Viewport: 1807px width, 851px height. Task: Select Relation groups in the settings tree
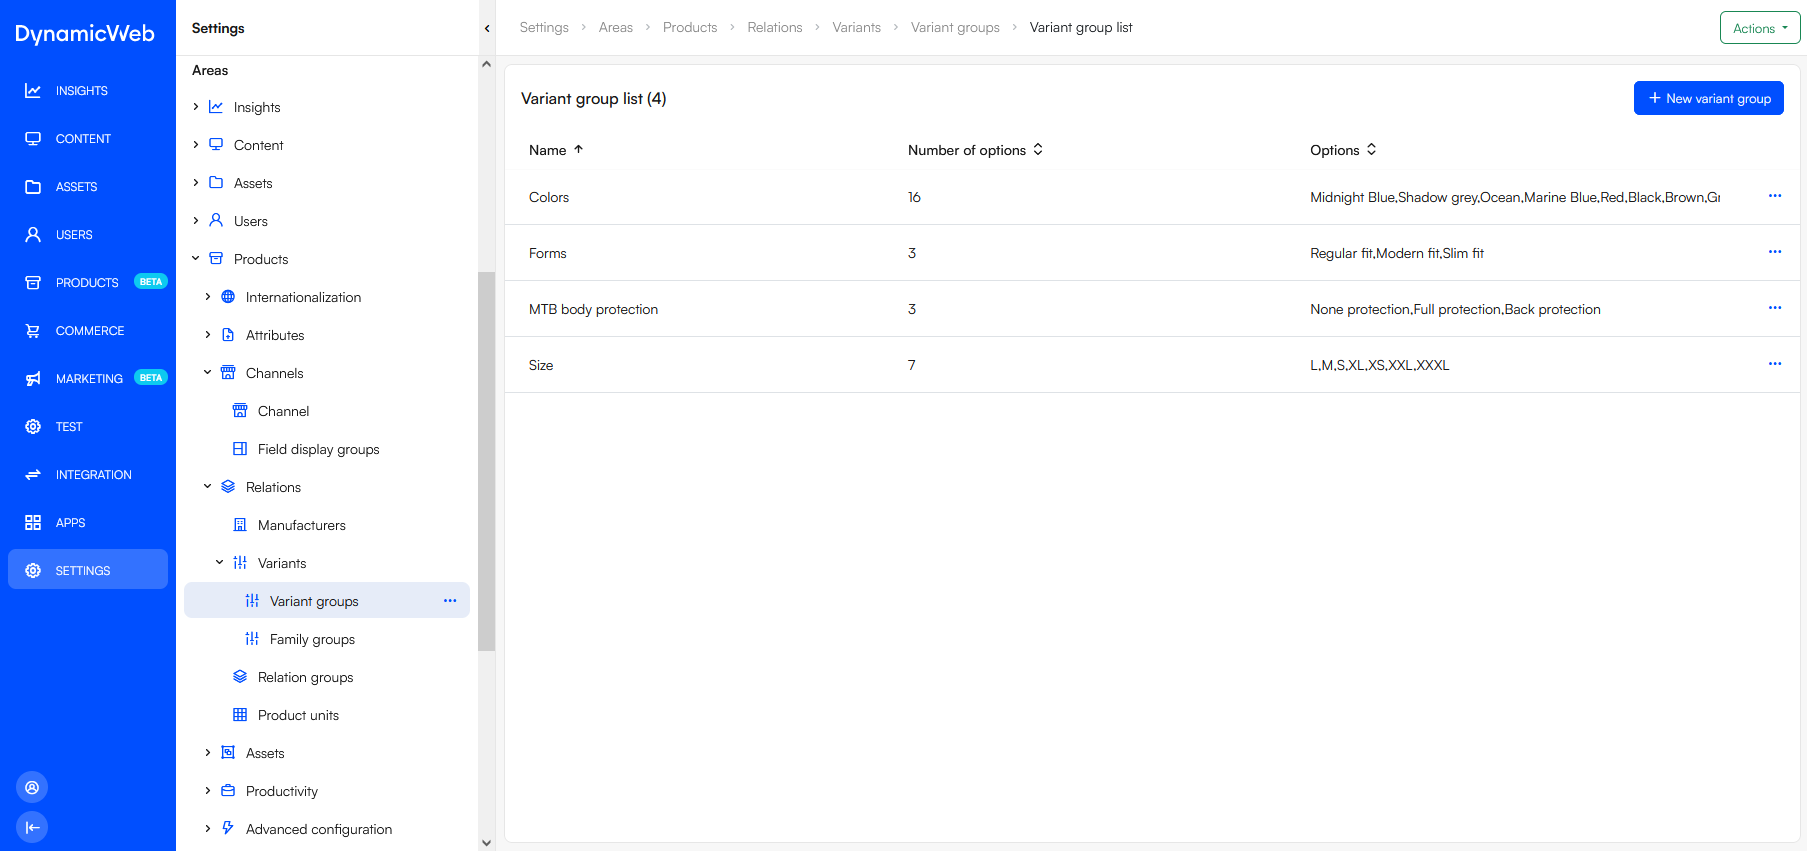coord(305,677)
